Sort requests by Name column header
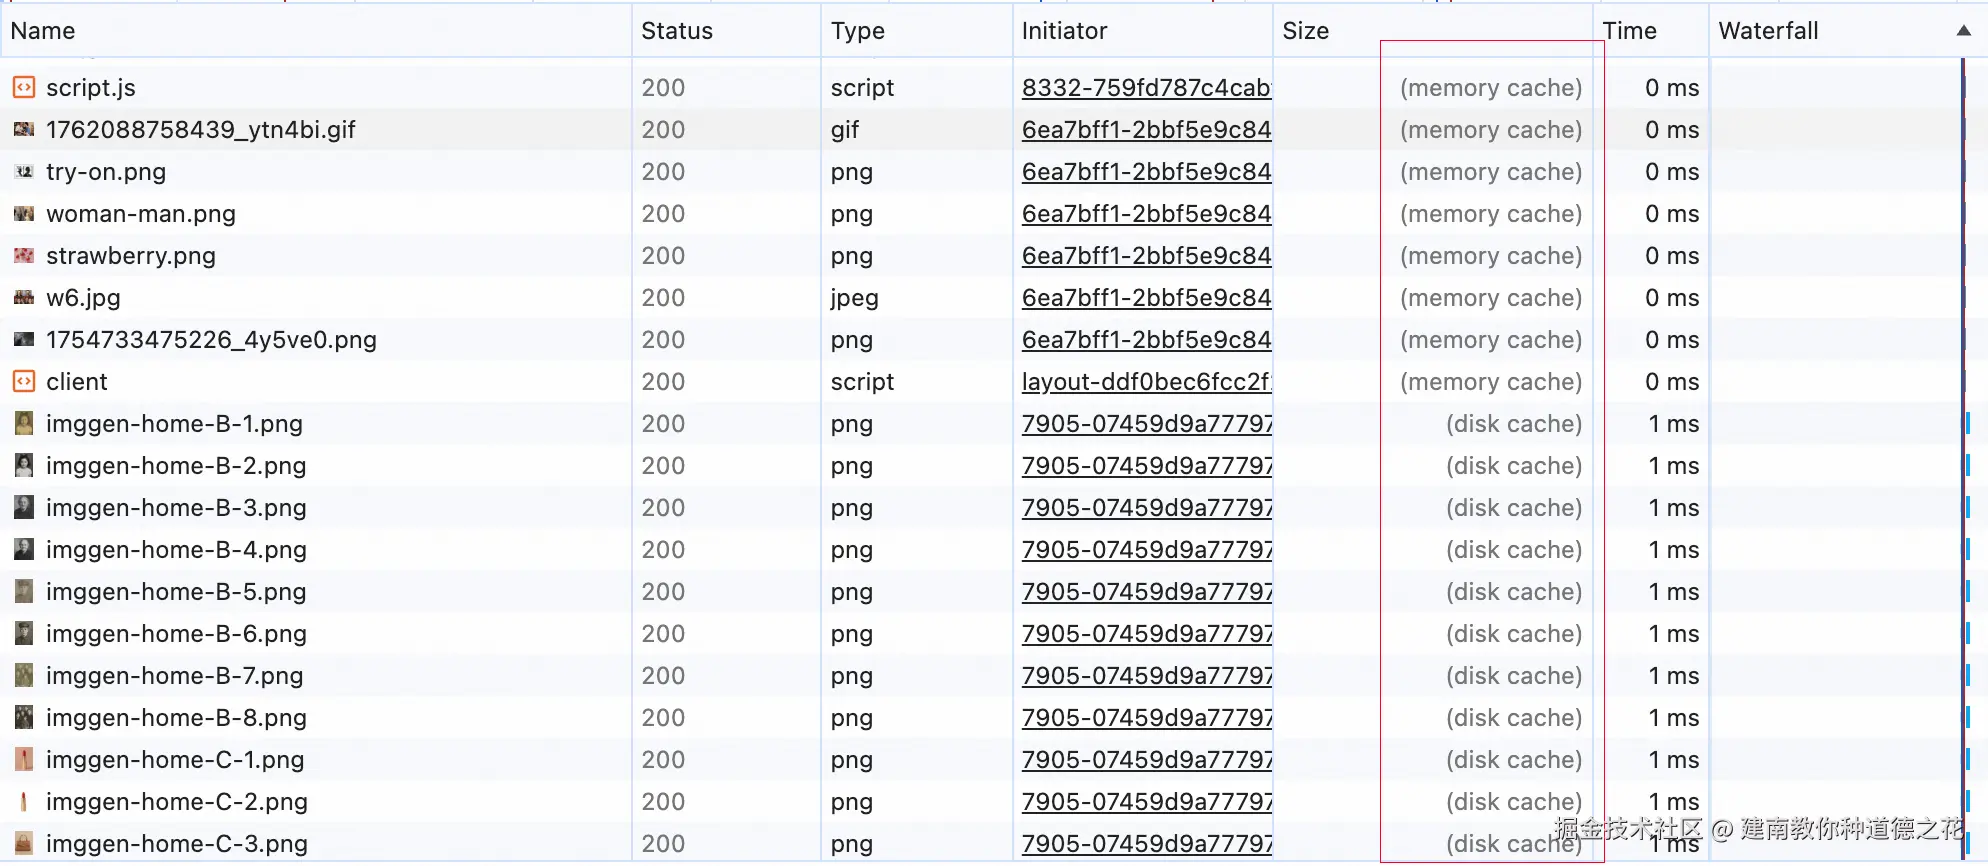Image resolution: width=1988 pixels, height=866 pixels. [43, 31]
